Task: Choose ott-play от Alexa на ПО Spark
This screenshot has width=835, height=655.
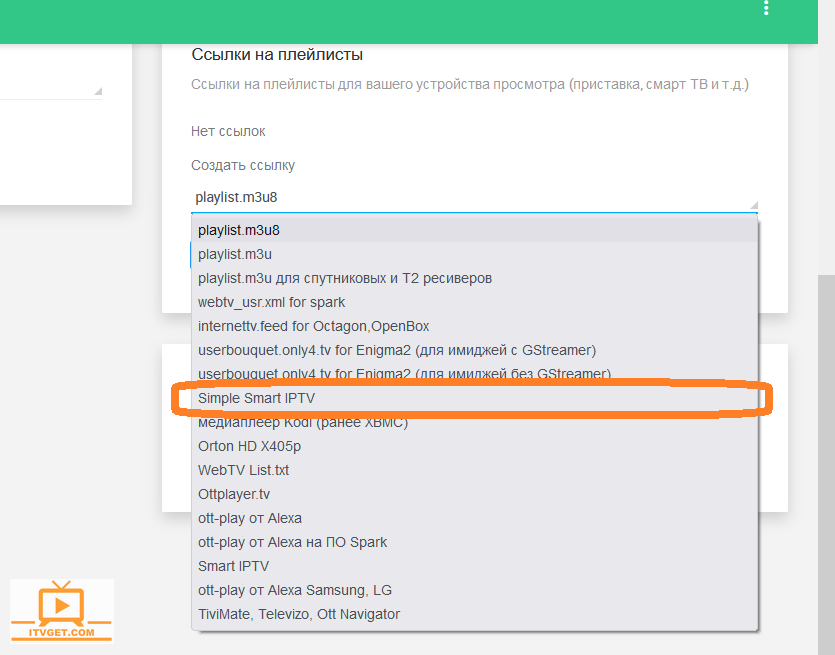Action: pyautogui.click(x=474, y=542)
